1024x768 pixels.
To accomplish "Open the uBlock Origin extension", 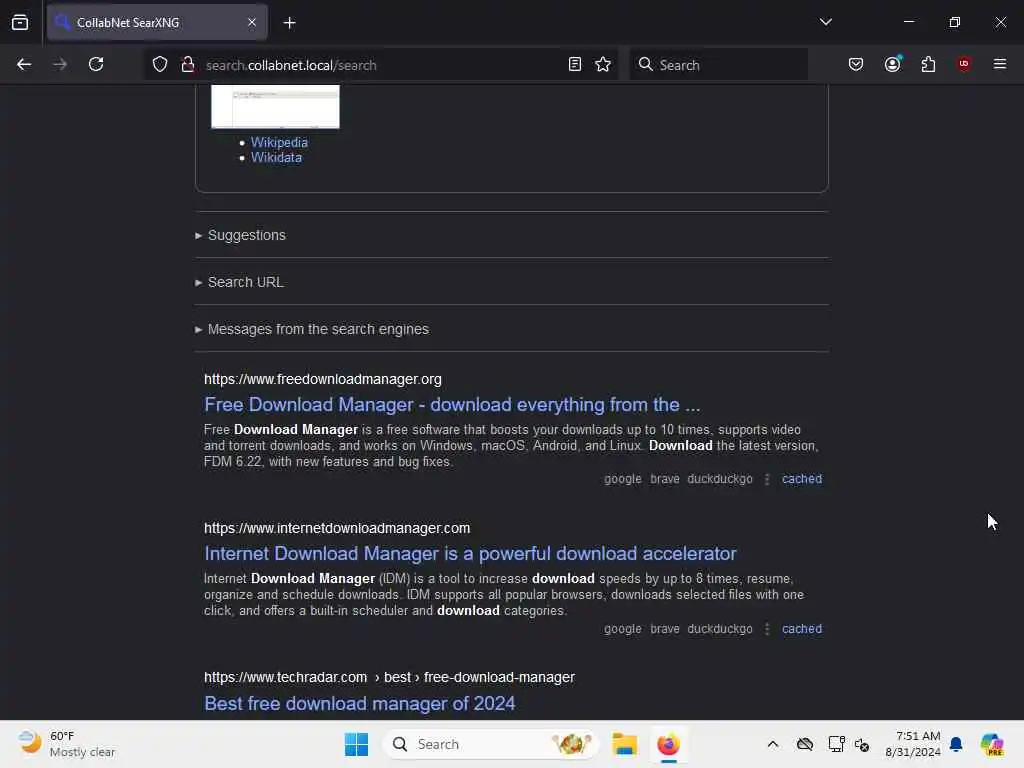I will [964, 64].
